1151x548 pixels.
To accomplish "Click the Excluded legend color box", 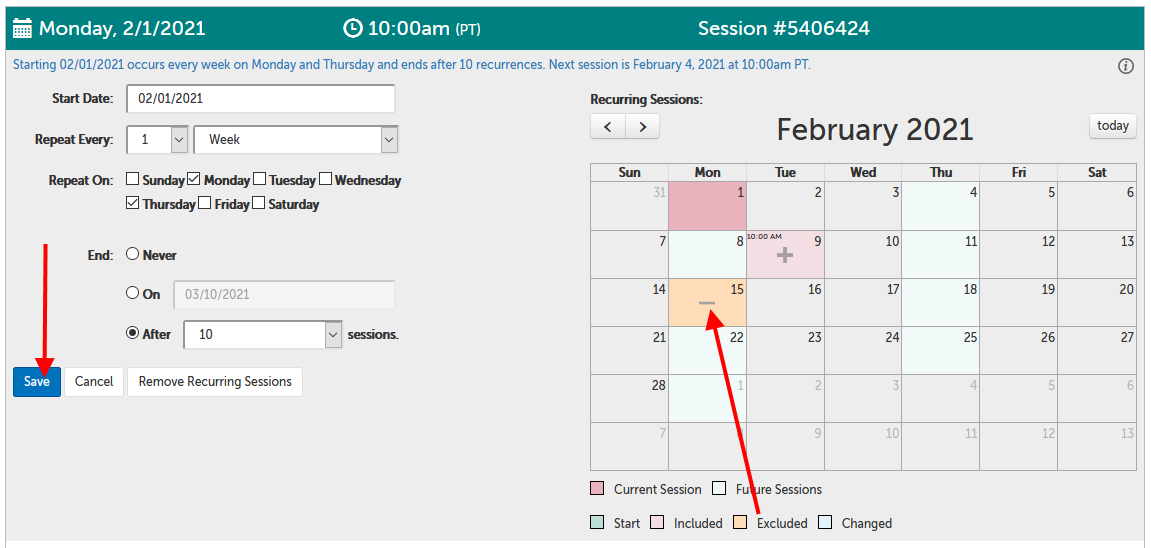I will pyautogui.click(x=740, y=522).
